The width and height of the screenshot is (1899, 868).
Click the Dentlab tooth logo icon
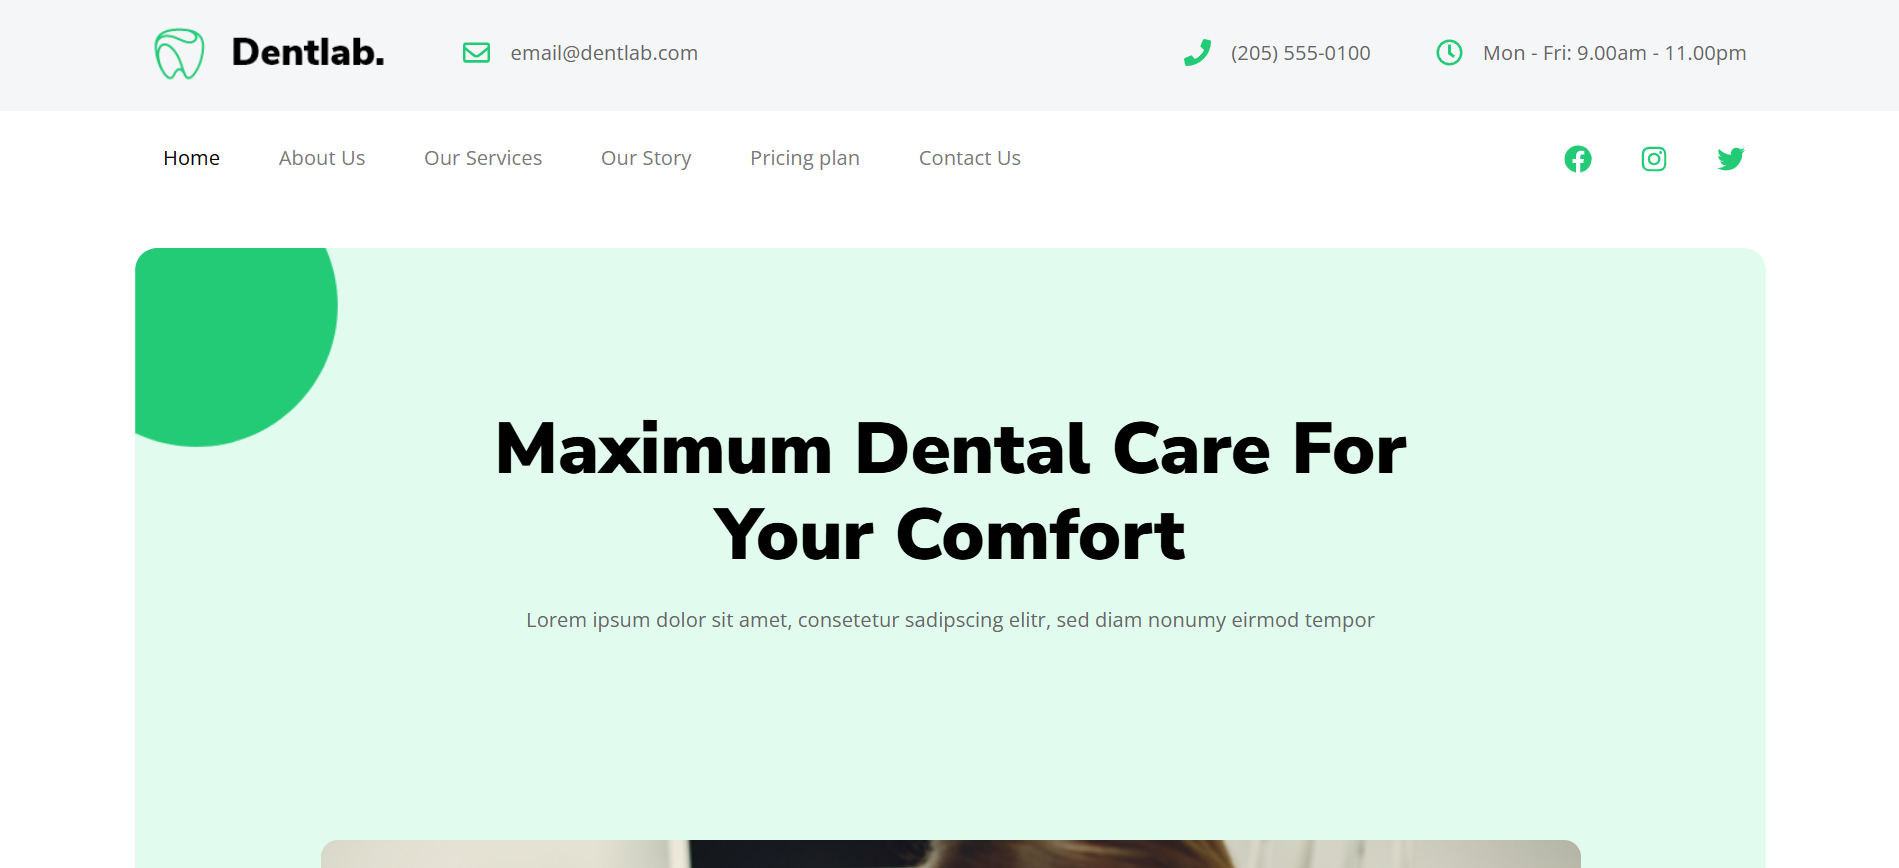coord(179,53)
